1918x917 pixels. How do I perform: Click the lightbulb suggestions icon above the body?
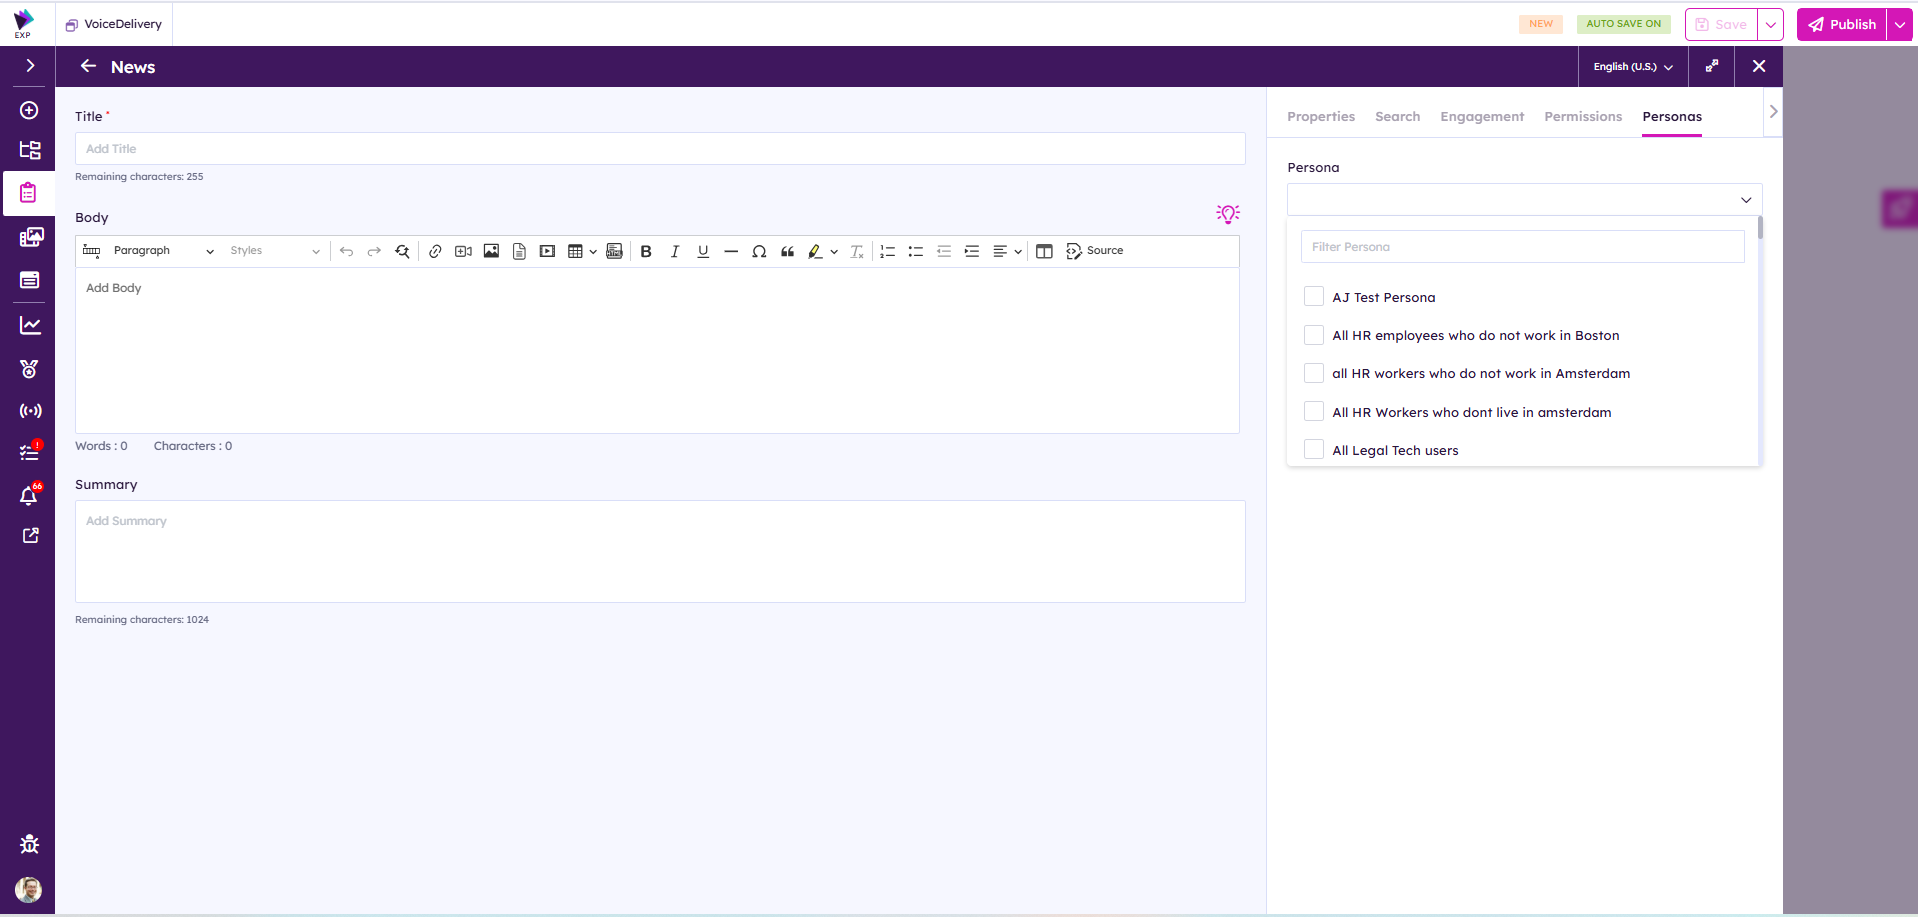point(1227,214)
